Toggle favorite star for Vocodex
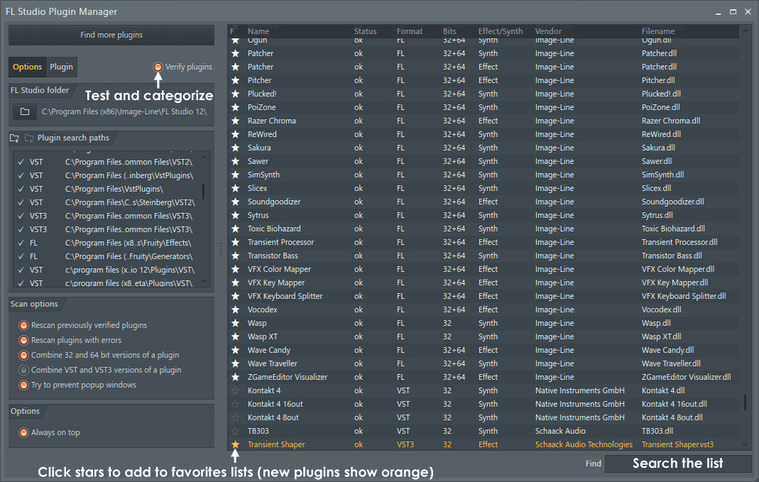The width and height of the screenshot is (759, 482). coord(235,310)
